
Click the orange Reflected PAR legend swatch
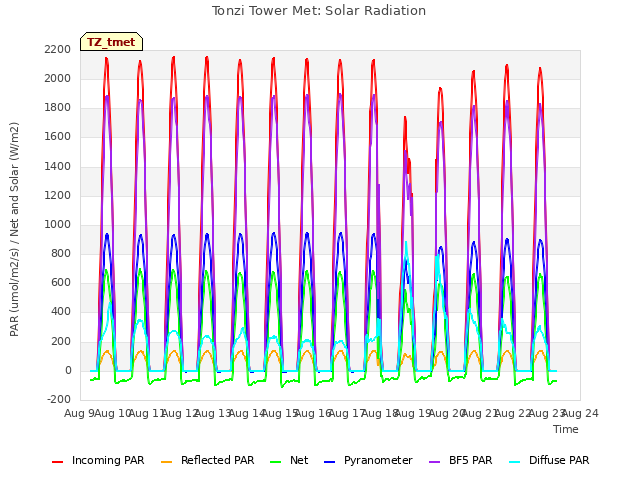click(x=167, y=462)
